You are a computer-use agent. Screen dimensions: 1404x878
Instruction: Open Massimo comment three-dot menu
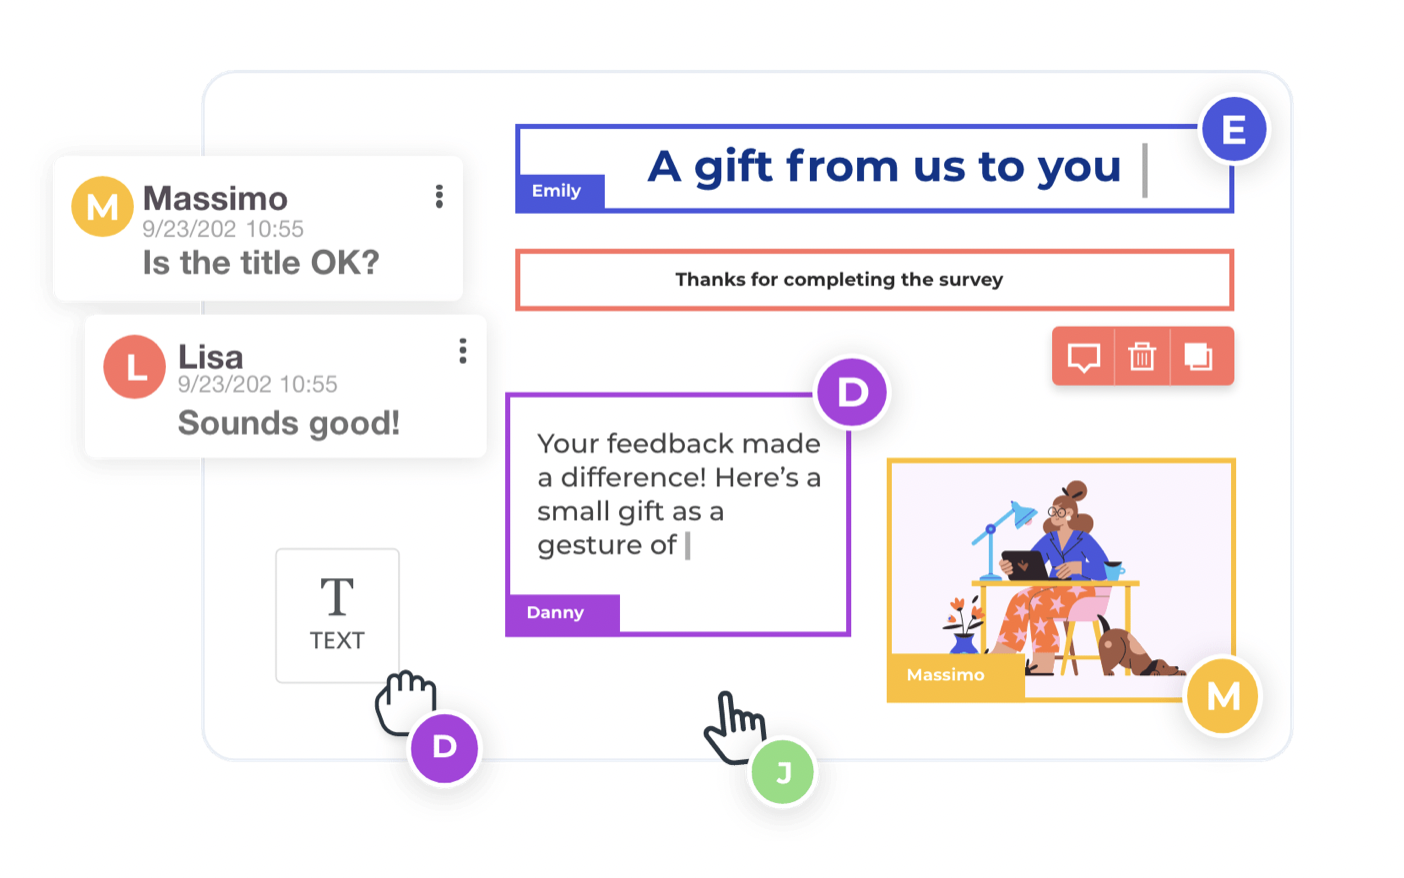pos(439,196)
